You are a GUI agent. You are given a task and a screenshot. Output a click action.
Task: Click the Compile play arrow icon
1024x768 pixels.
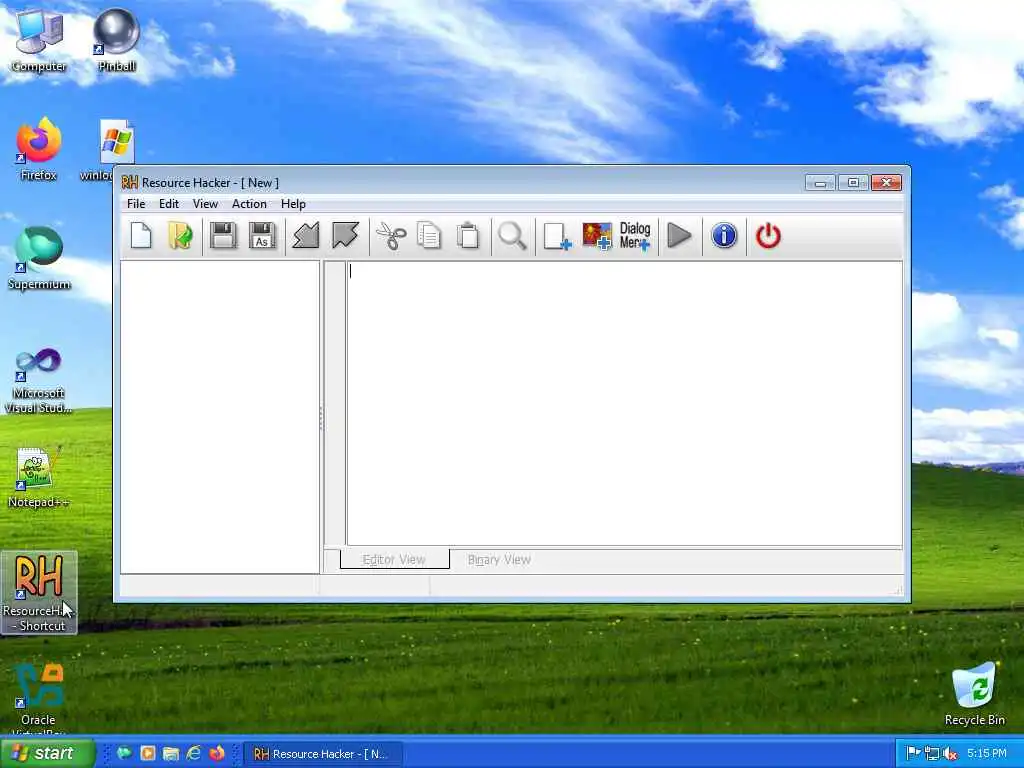[679, 236]
